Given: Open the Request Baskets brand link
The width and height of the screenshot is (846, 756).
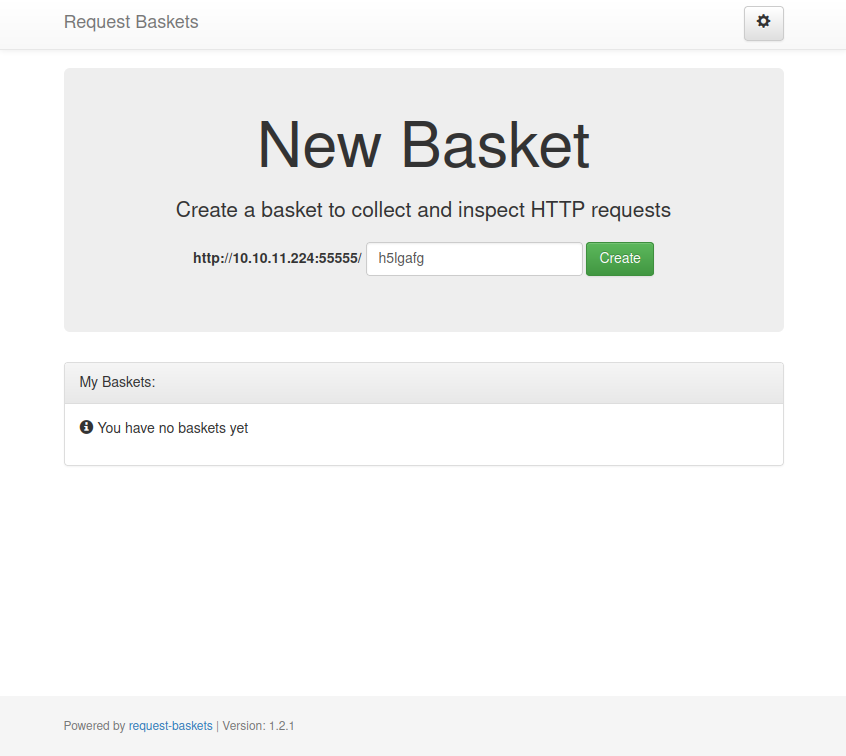Looking at the screenshot, I should coord(131,22).
